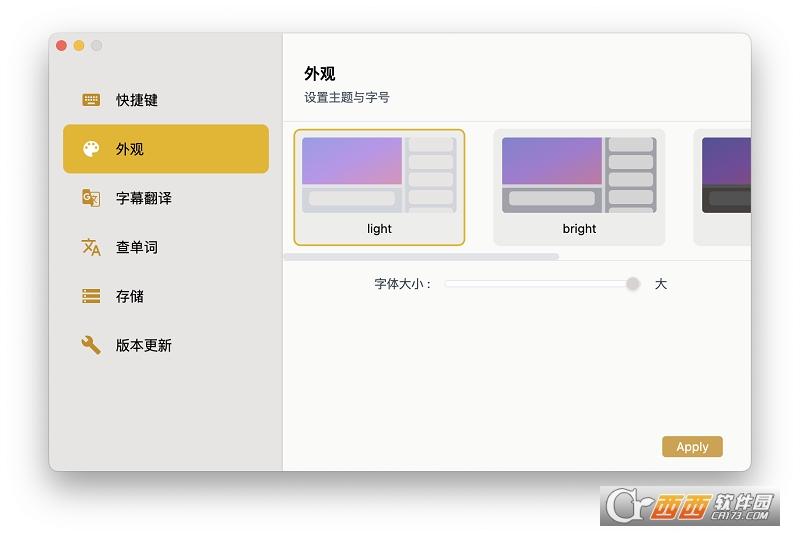The image size is (800, 536).
Task: Click the 字体大小: label
Action: click(x=403, y=284)
